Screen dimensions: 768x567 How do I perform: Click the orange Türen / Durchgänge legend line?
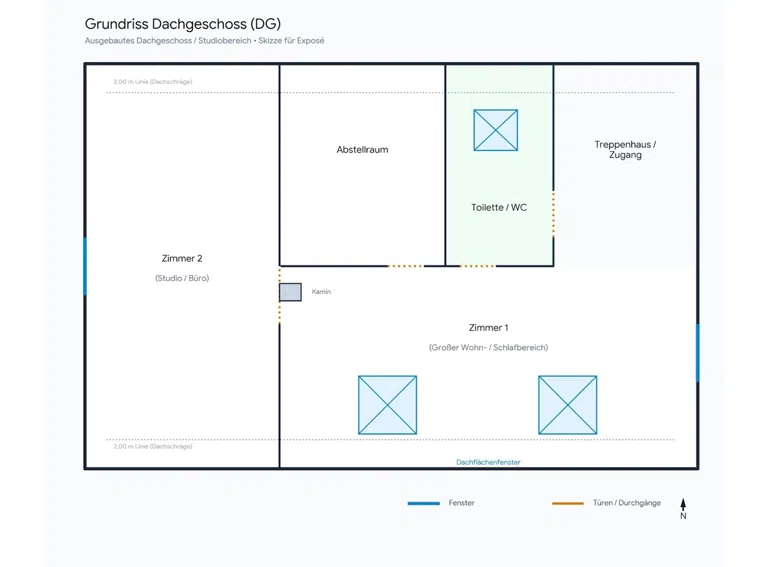568,503
